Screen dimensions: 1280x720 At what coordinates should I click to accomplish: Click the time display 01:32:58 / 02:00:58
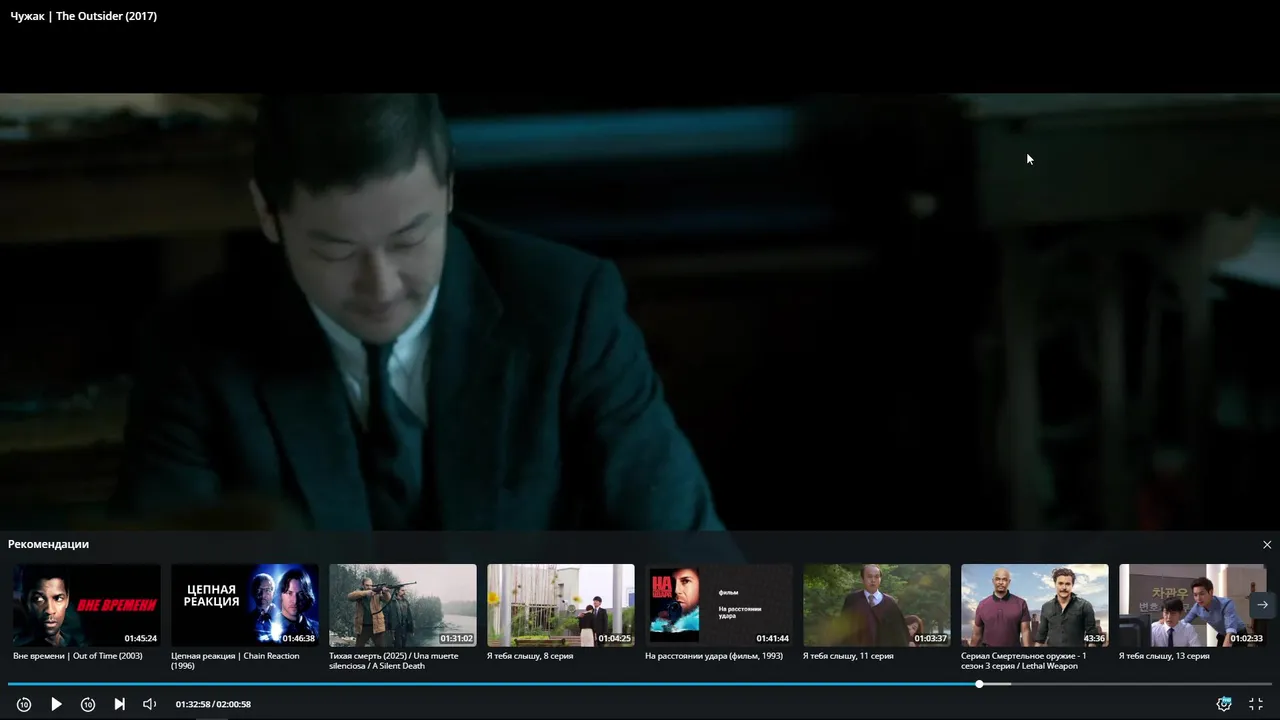213,704
